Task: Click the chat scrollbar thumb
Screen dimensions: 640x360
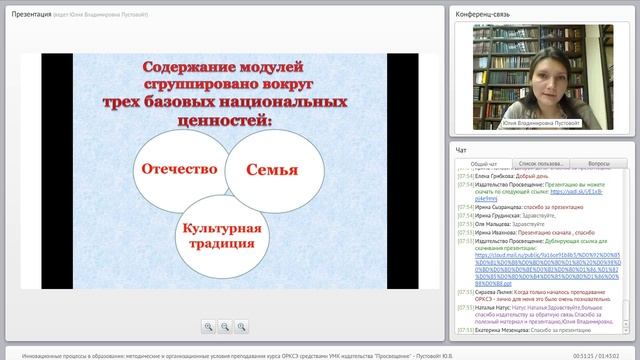Action: 626,309
